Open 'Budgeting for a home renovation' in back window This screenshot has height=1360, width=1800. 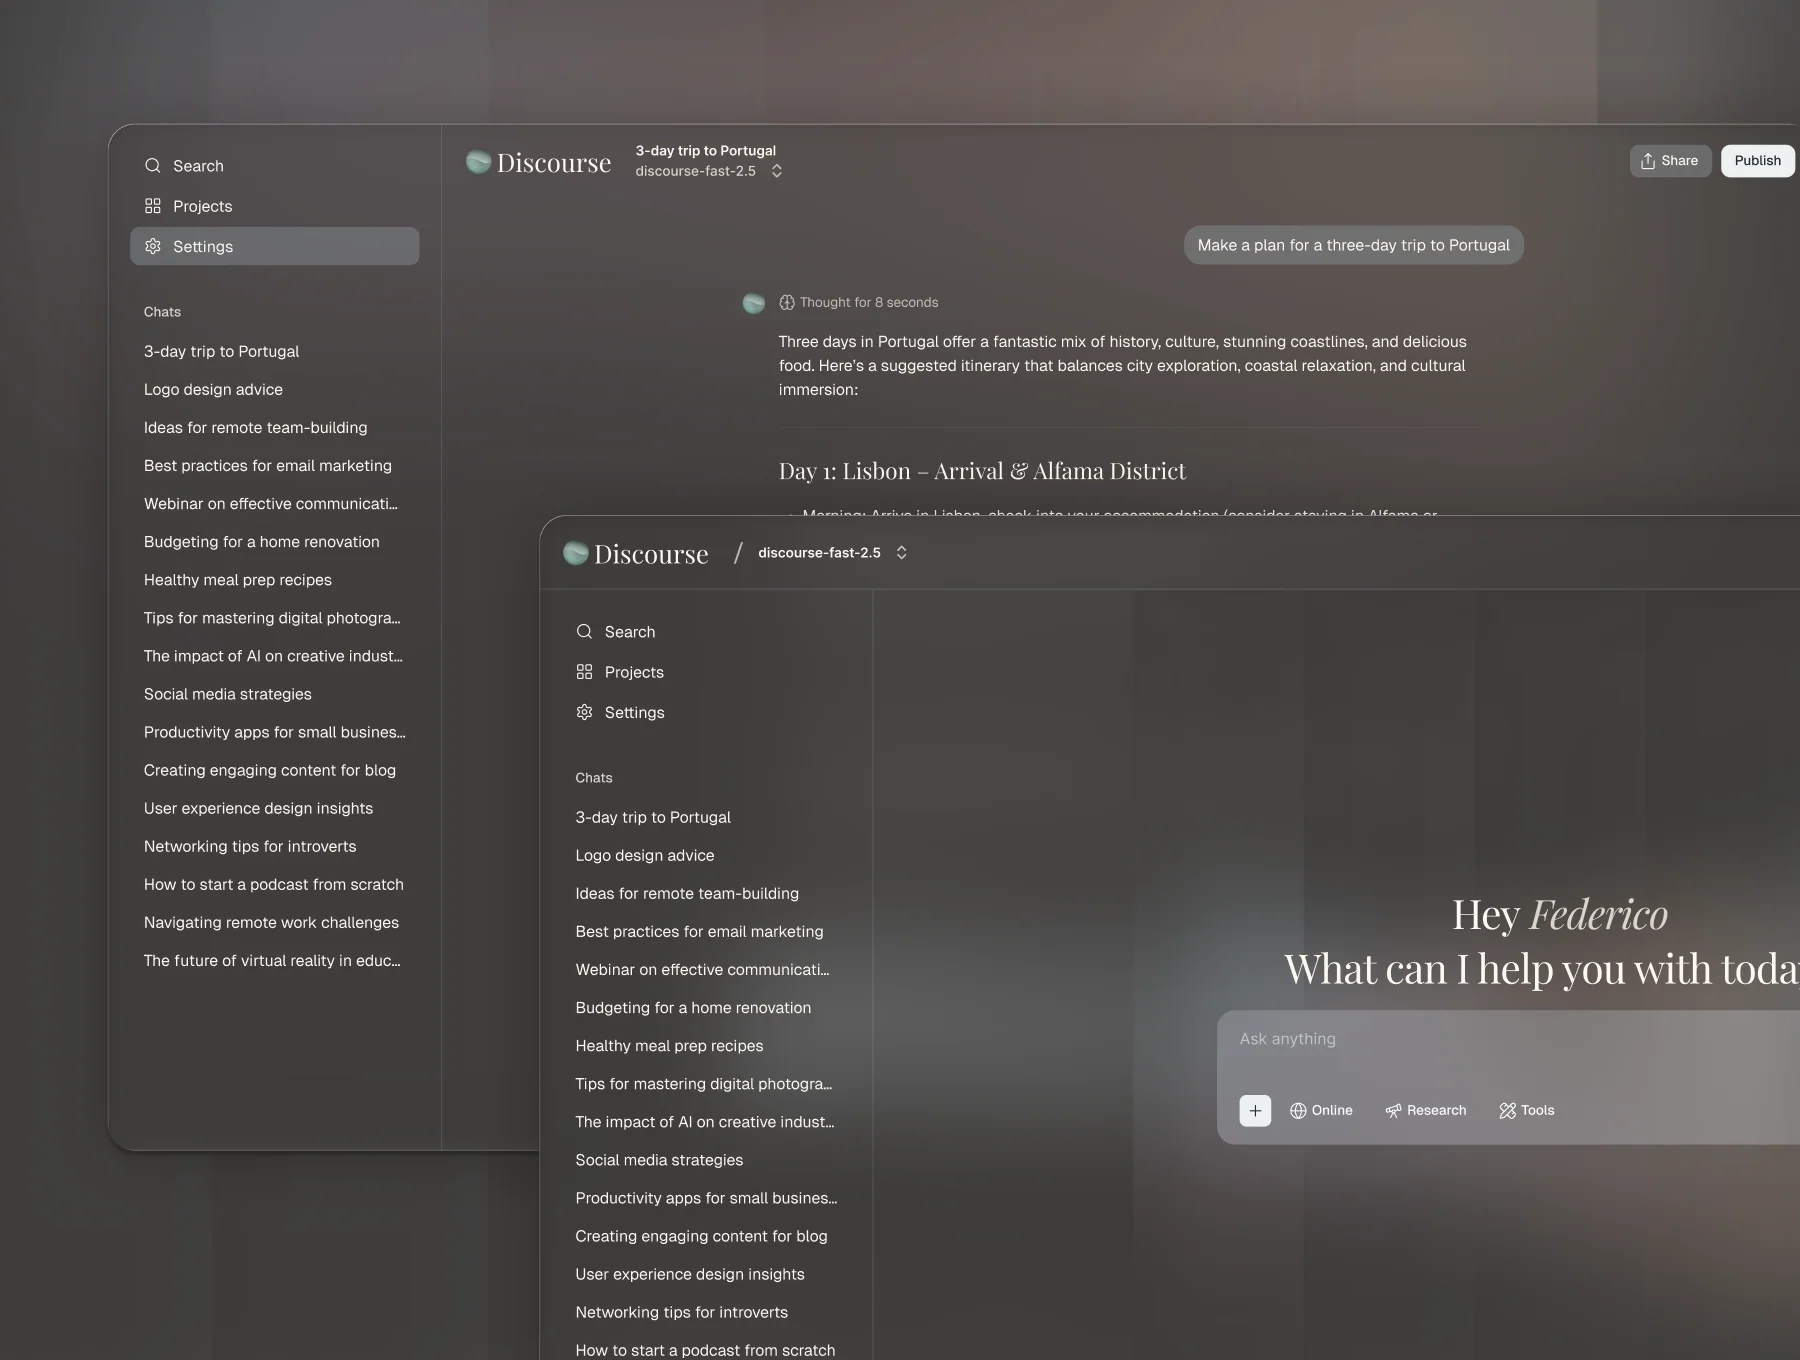click(262, 542)
